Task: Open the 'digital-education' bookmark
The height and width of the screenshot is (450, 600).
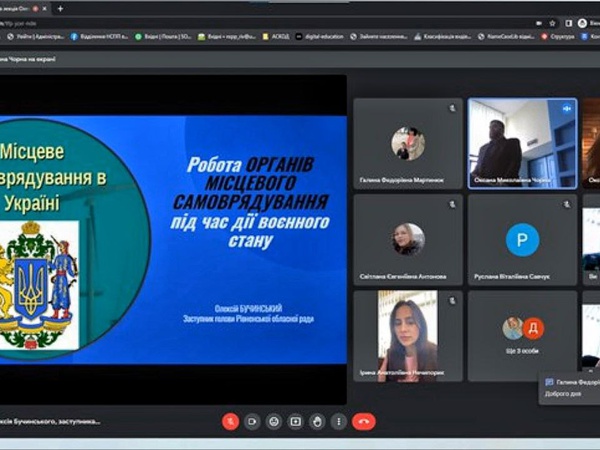Action: point(320,37)
